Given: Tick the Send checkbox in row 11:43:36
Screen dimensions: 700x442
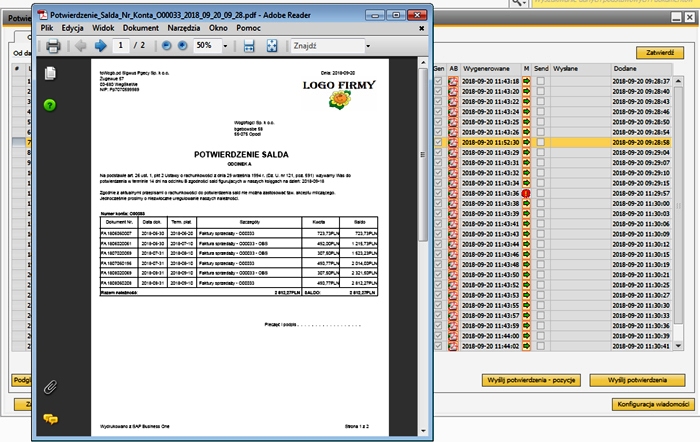Looking at the screenshot, I should click(541, 193).
